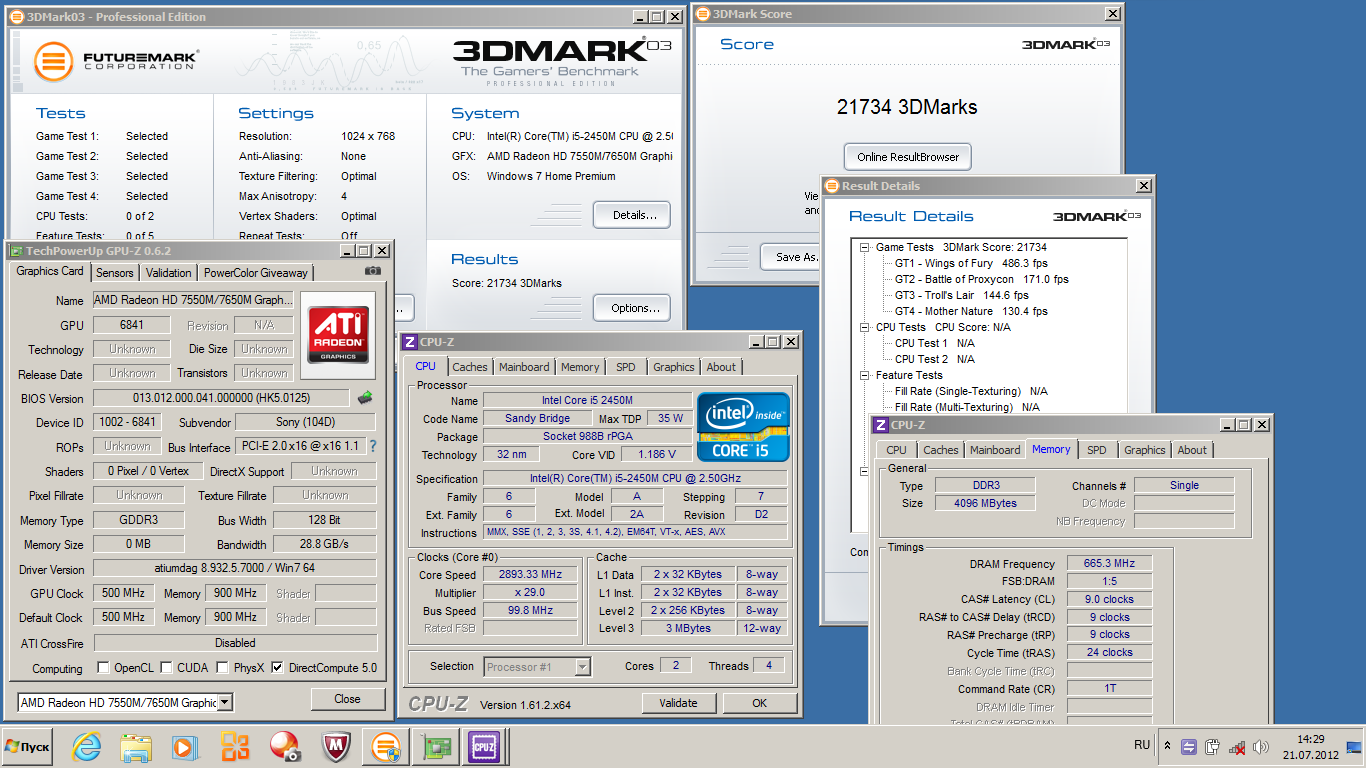Click the ATI Radeon Graphics logo
Screen dimensions: 1366x768
(338, 335)
